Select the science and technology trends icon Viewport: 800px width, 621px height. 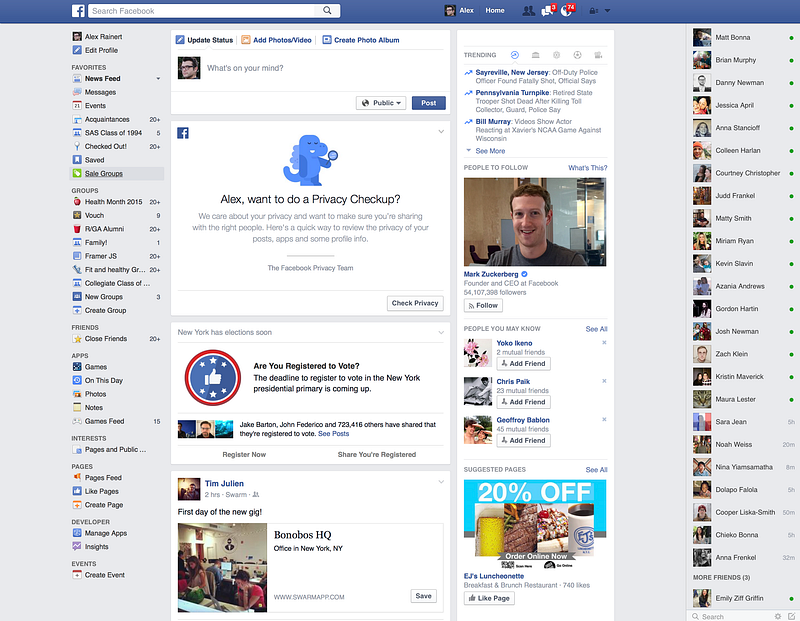tap(557, 55)
